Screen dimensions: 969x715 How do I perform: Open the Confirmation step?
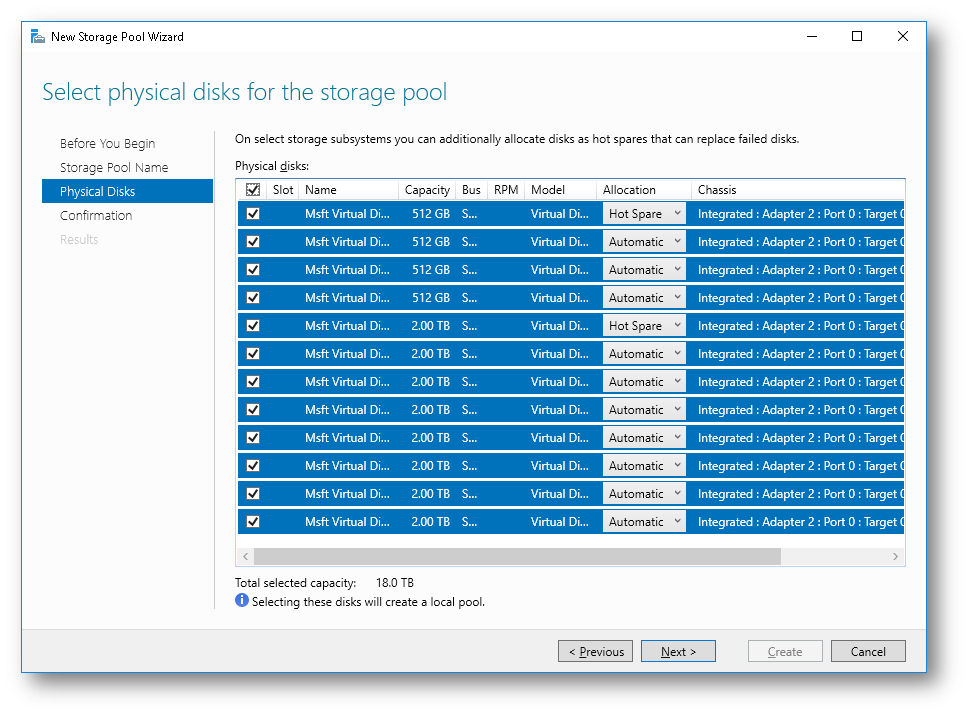point(96,216)
